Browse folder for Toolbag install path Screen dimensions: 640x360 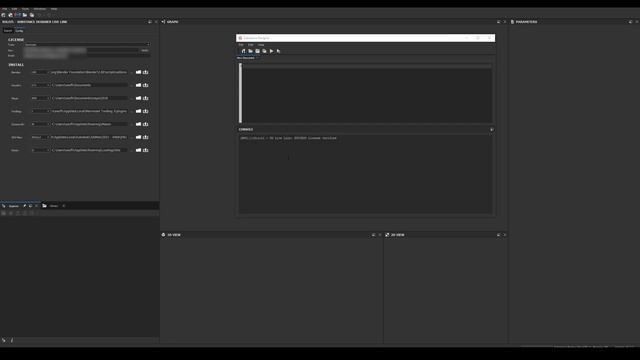pos(138,111)
